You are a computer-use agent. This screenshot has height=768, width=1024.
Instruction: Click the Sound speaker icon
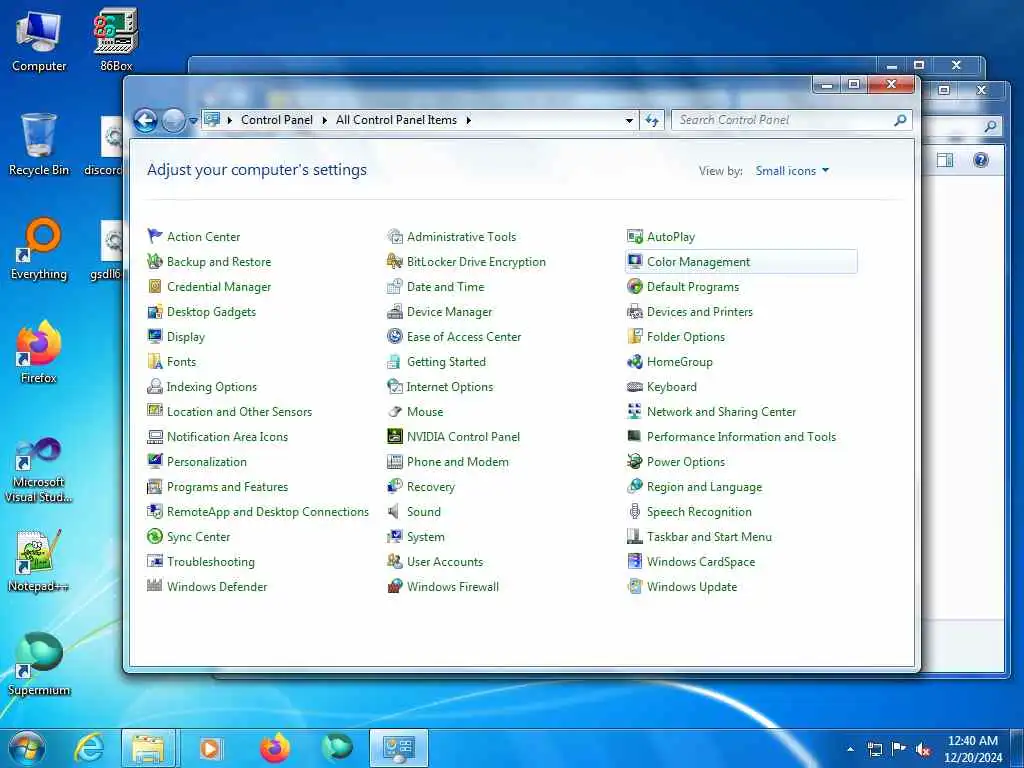pyautogui.click(x=394, y=511)
